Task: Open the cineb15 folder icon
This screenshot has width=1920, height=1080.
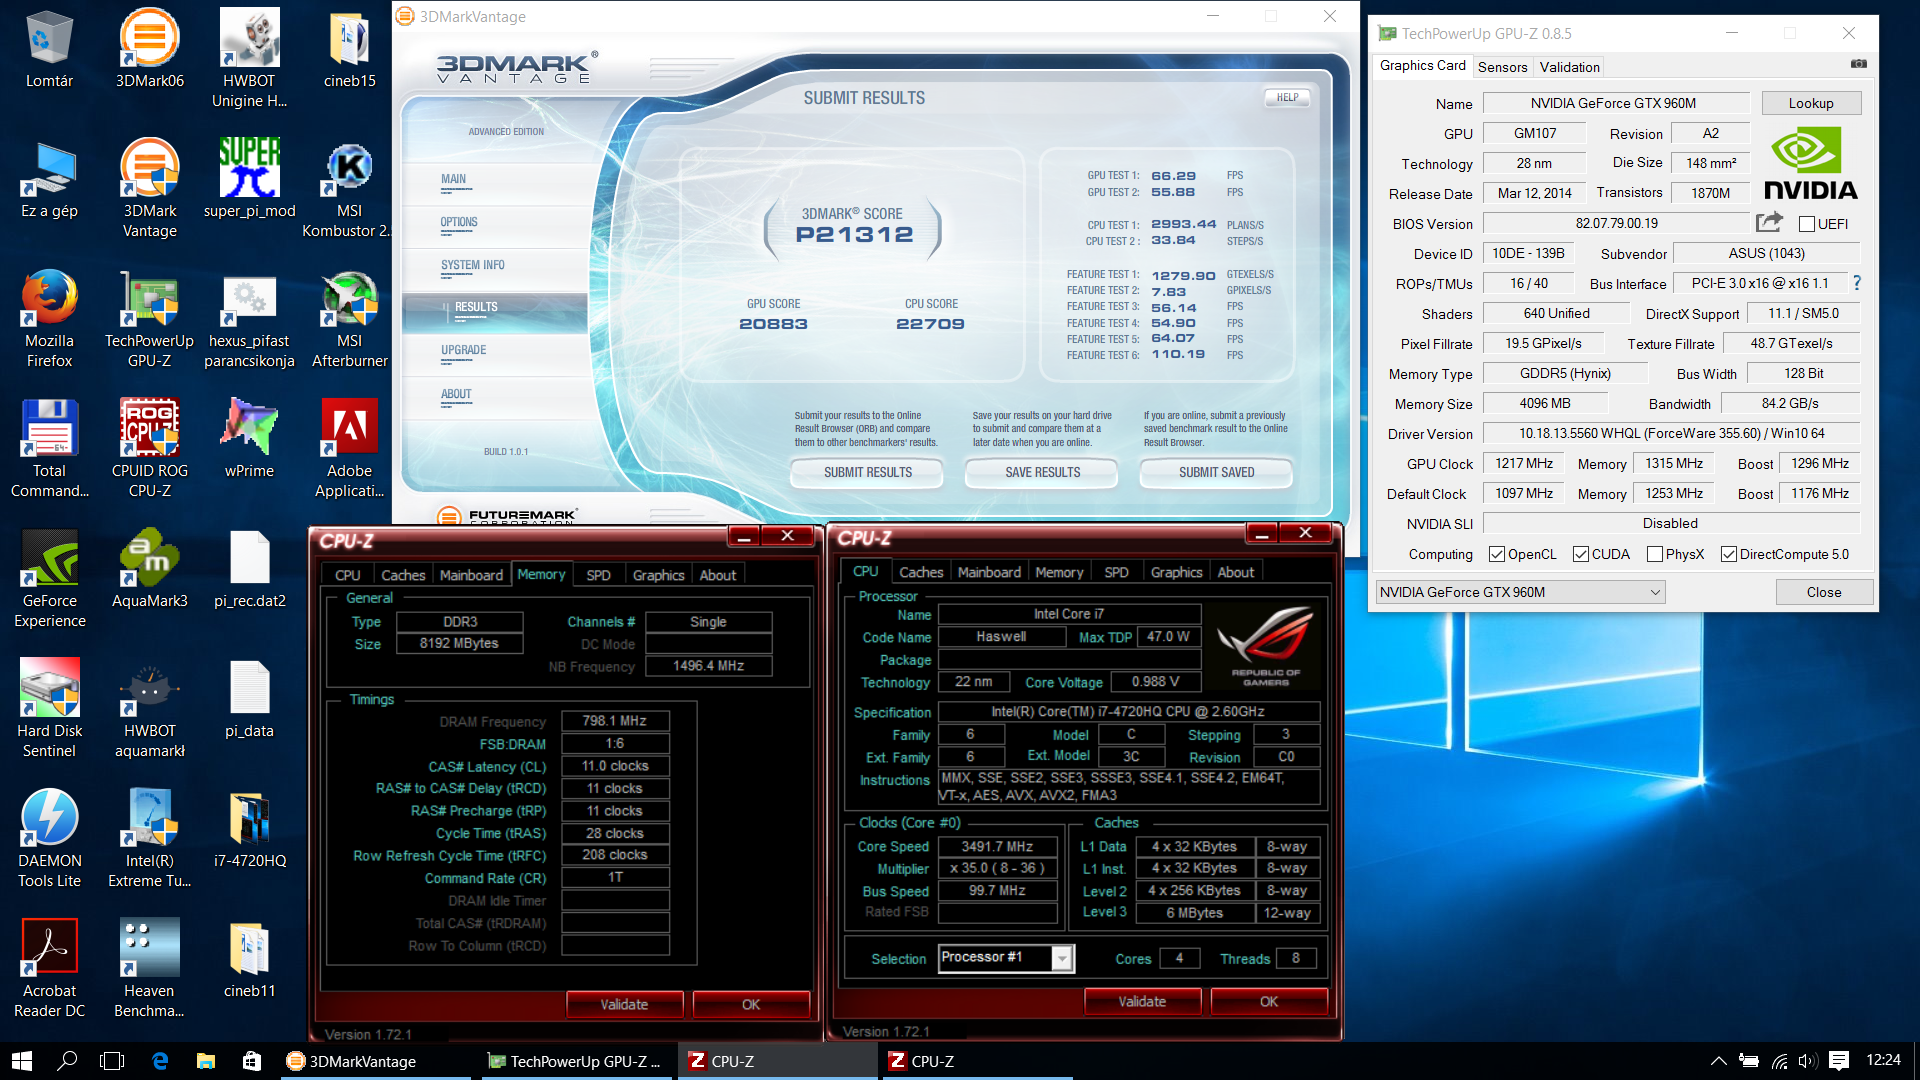Action: click(x=349, y=50)
